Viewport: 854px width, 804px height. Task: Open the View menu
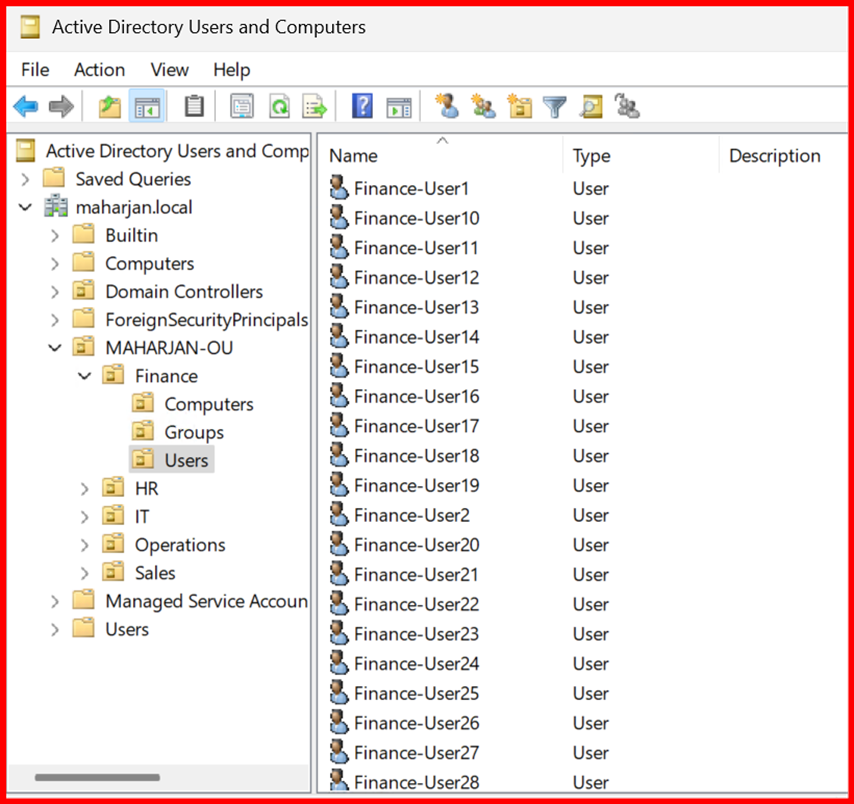(169, 70)
